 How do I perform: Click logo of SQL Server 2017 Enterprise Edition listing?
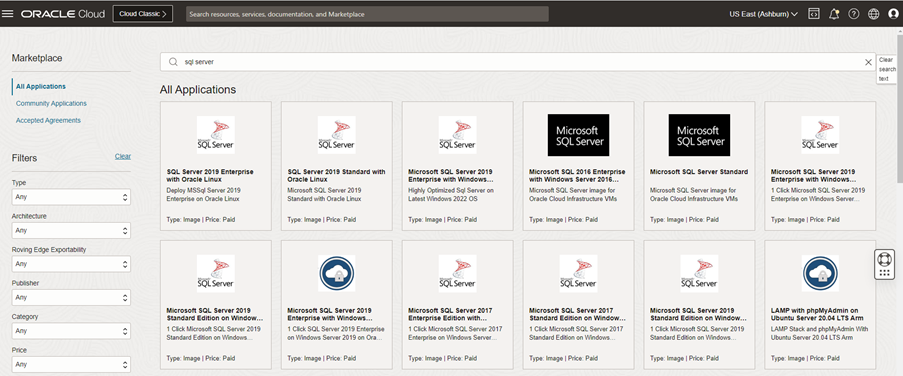tap(457, 274)
